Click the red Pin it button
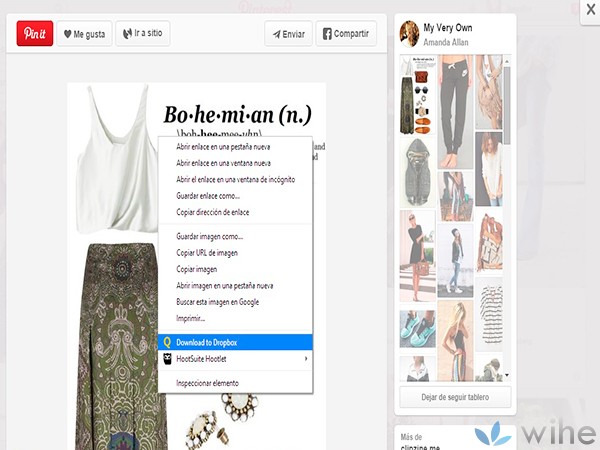Viewport: 600px width, 450px height. click(x=35, y=33)
